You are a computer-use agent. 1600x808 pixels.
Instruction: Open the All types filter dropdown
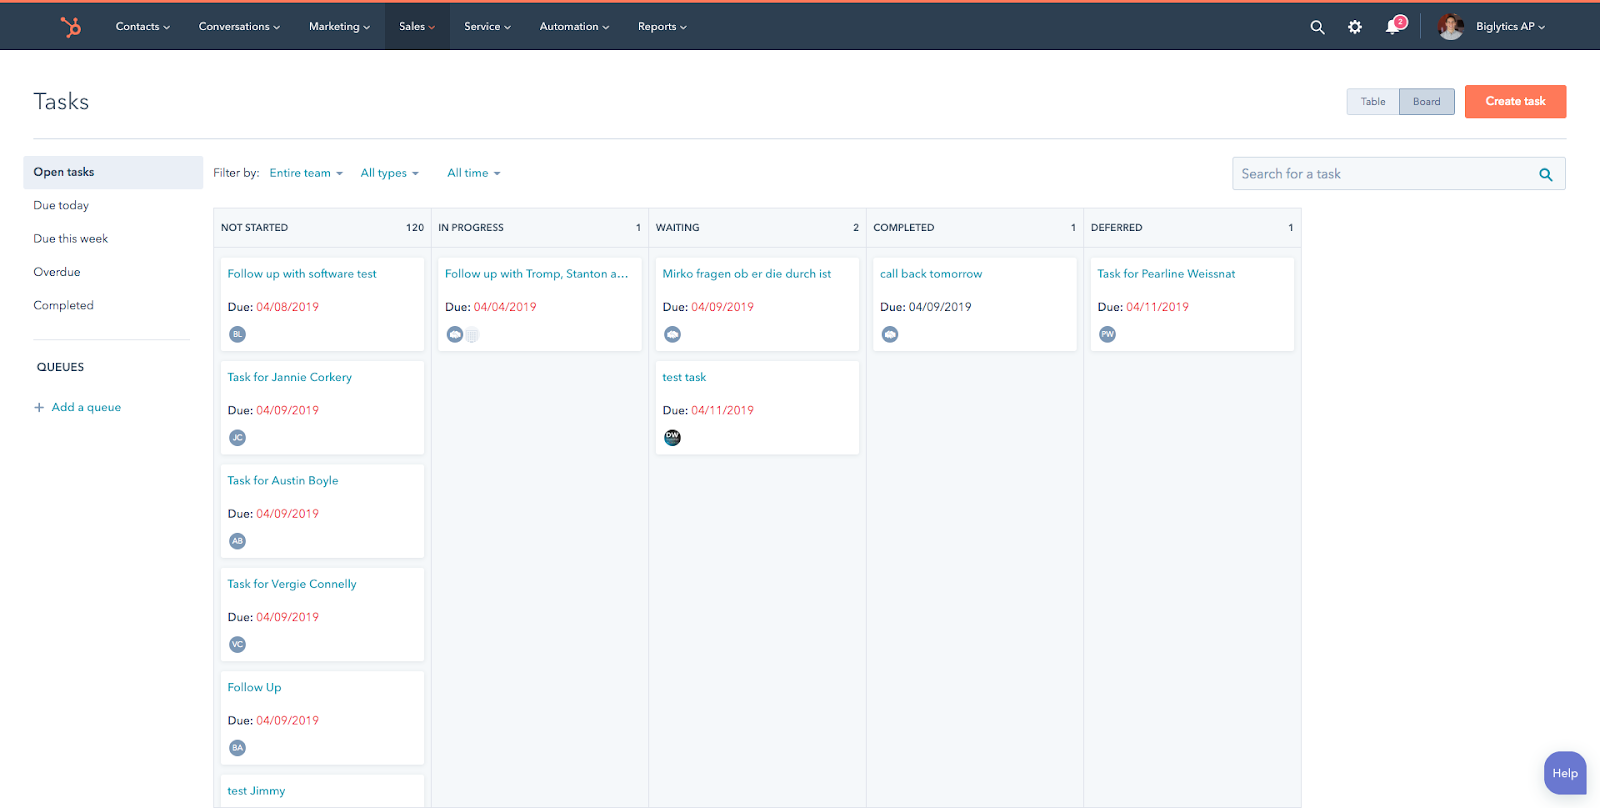pos(389,173)
